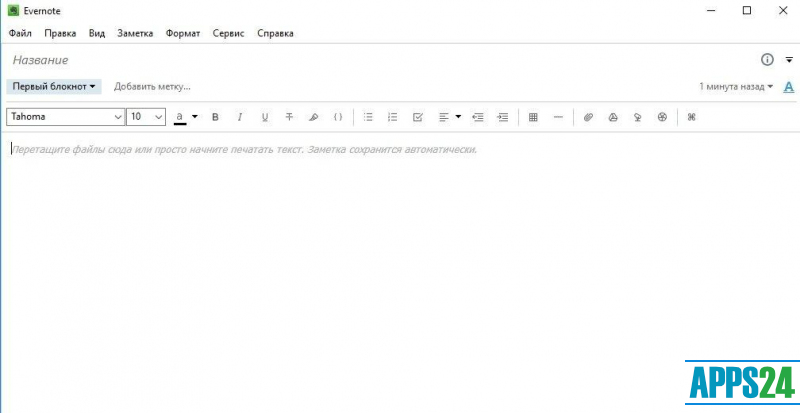Toggle italic text style
Image resolution: width=800 pixels, height=413 pixels.
[x=240, y=117]
